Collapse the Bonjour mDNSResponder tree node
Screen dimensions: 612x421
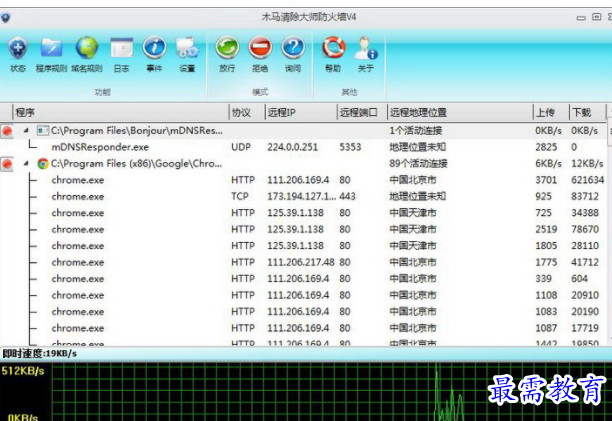pyautogui.click(x=26, y=131)
